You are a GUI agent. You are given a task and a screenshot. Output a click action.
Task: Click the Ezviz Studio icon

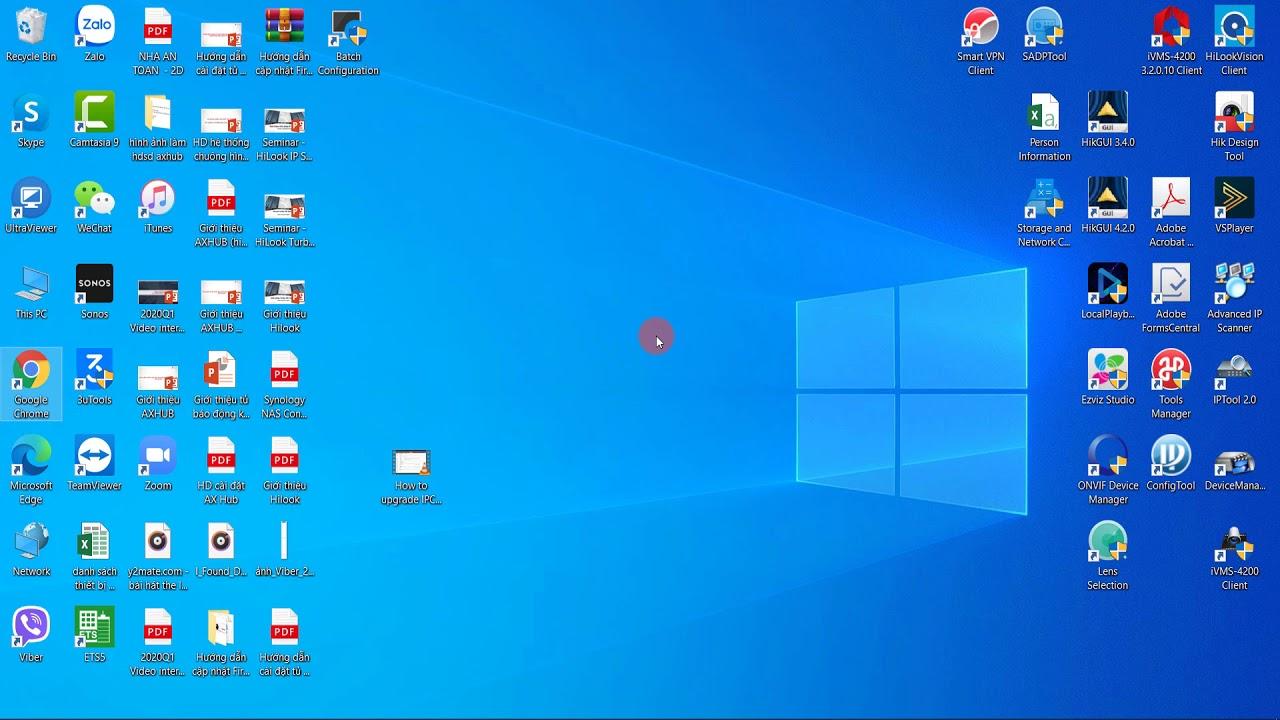coord(1108,380)
